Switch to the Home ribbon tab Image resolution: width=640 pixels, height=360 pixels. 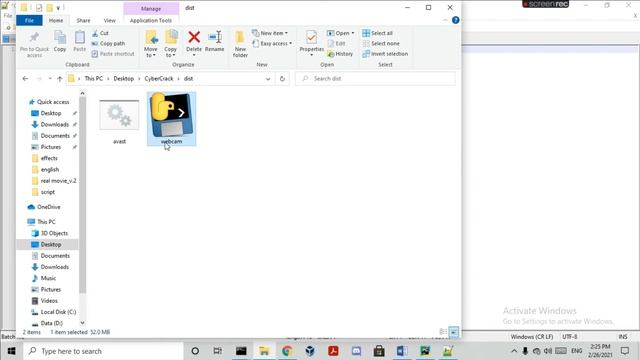pyautogui.click(x=56, y=20)
